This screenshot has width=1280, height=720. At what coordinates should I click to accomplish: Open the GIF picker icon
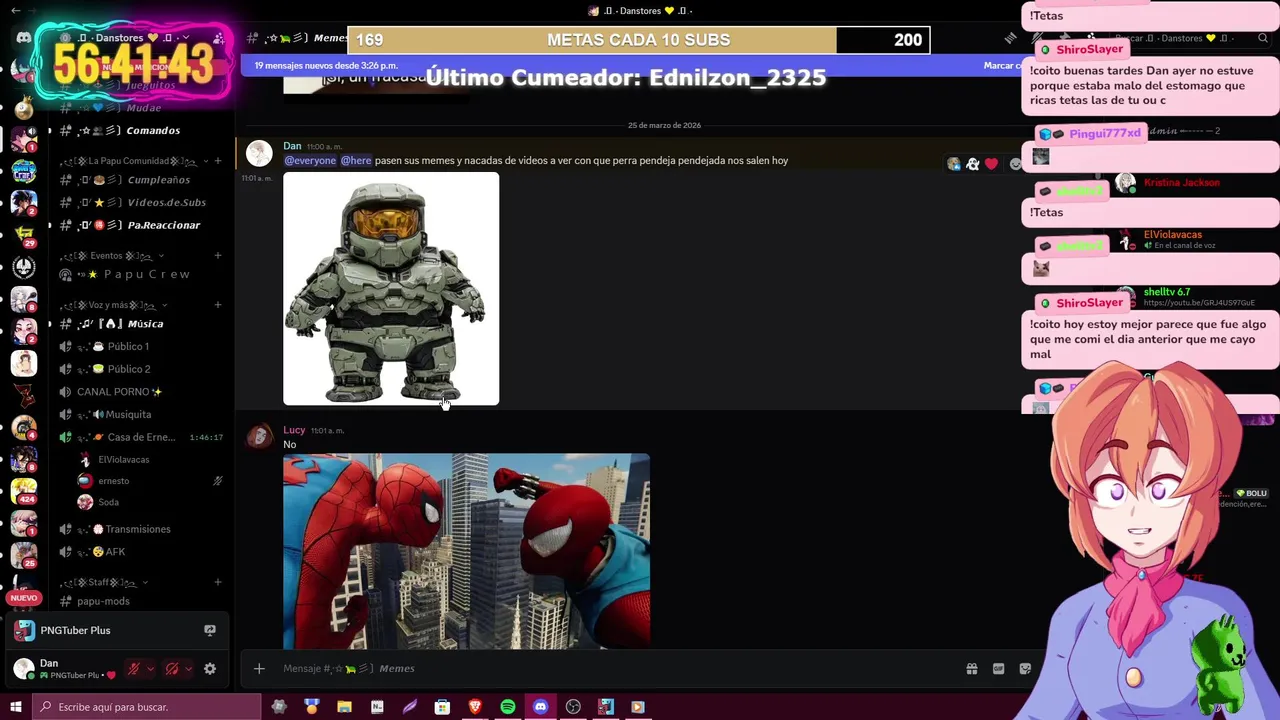998,669
